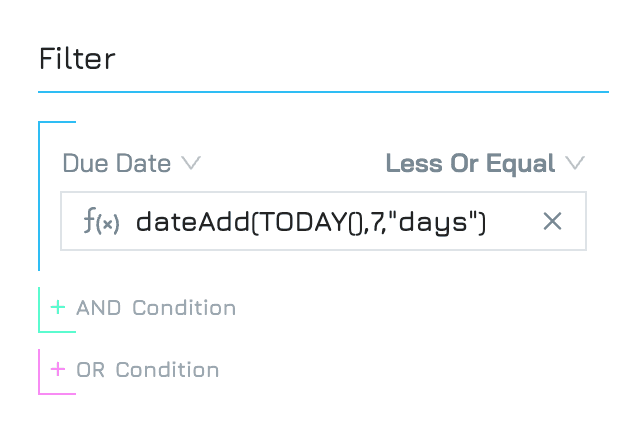Add an OR Condition
The width and height of the screenshot is (644, 426).
point(147,370)
